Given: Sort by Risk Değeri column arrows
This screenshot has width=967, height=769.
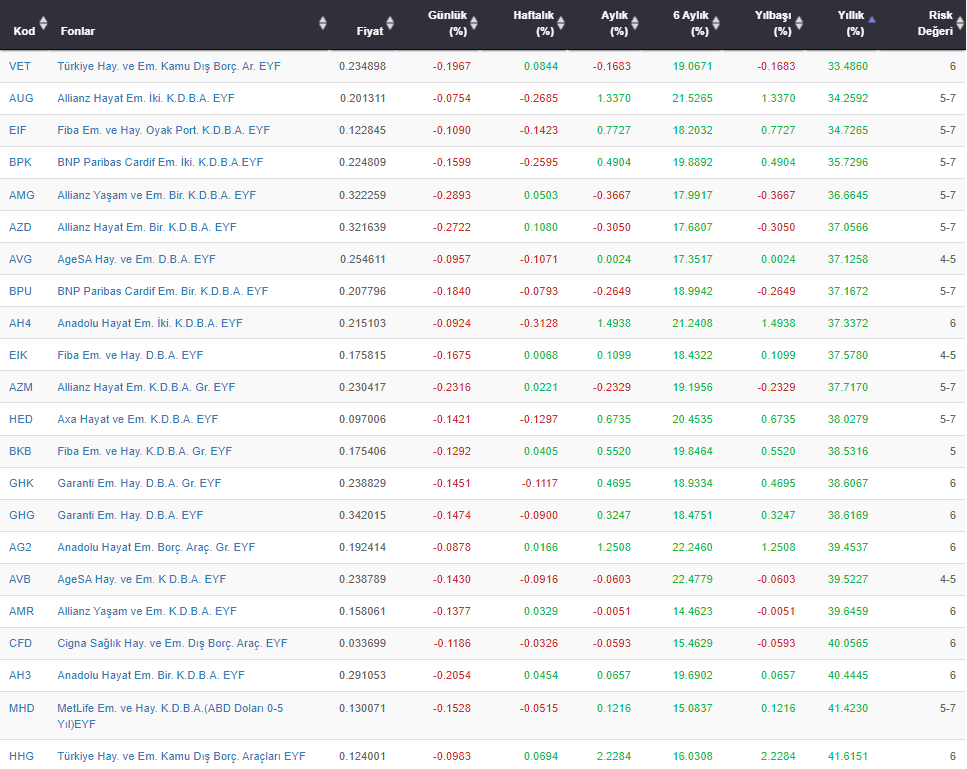Looking at the screenshot, I should click(960, 23).
